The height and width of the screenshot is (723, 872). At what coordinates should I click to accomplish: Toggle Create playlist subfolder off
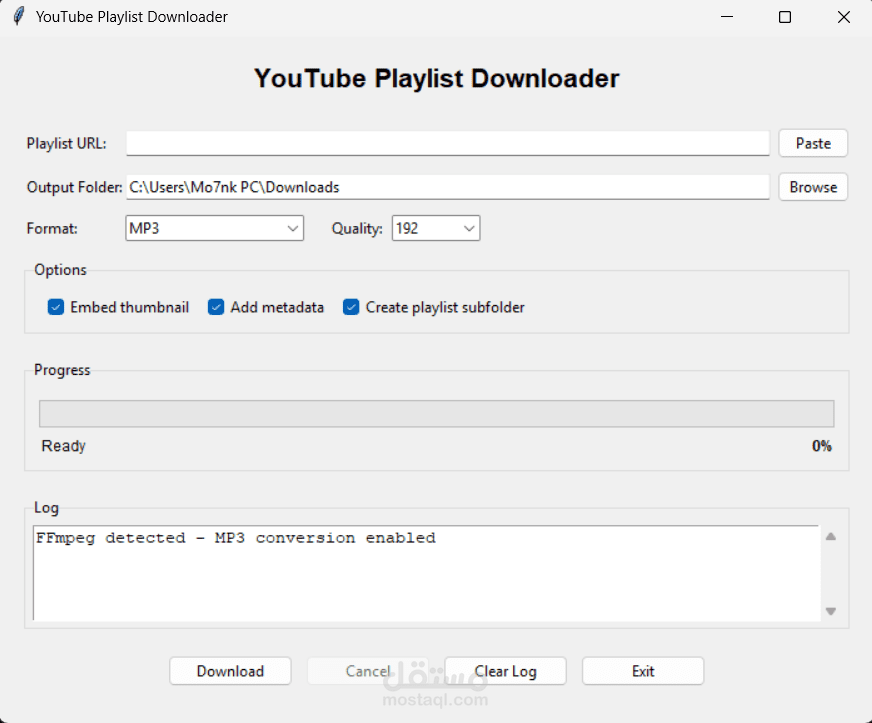pyautogui.click(x=351, y=307)
